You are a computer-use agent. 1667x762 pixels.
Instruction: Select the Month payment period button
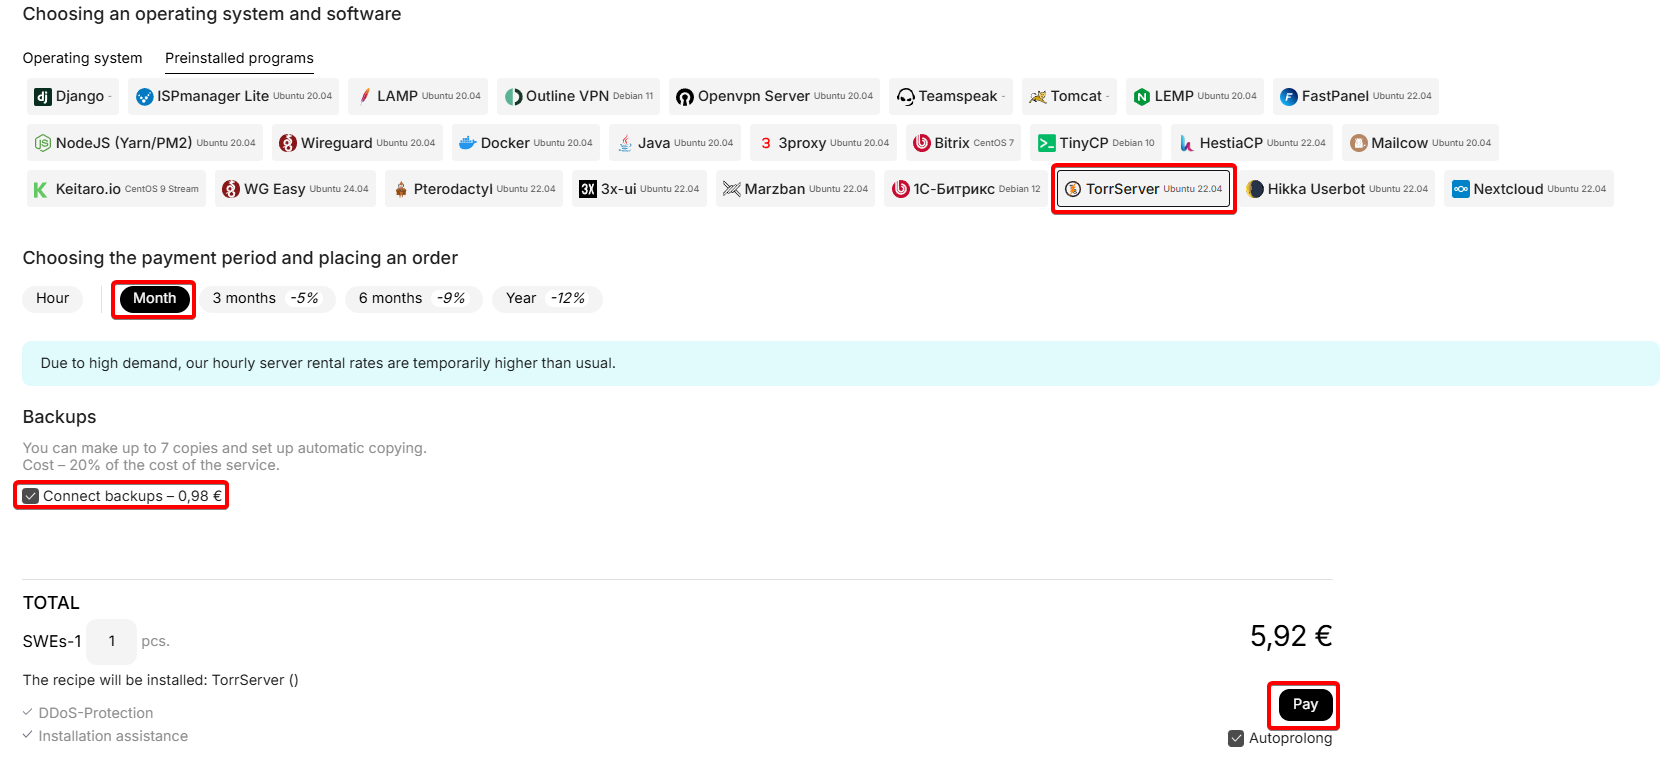point(154,299)
